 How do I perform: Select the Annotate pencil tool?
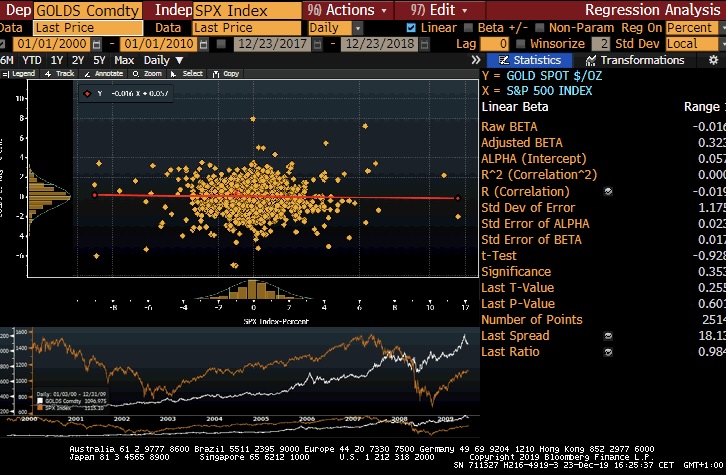[x=104, y=74]
